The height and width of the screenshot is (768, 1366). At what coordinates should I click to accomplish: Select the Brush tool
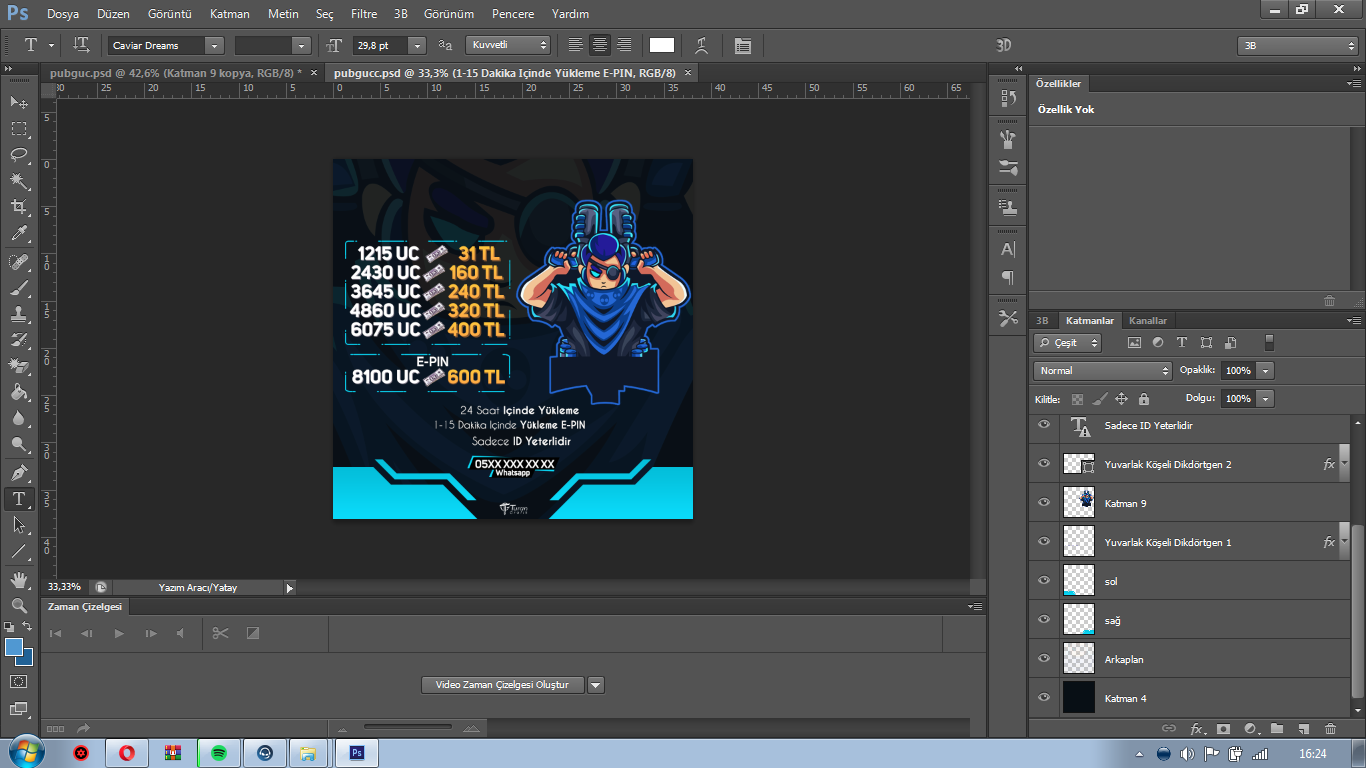19,288
